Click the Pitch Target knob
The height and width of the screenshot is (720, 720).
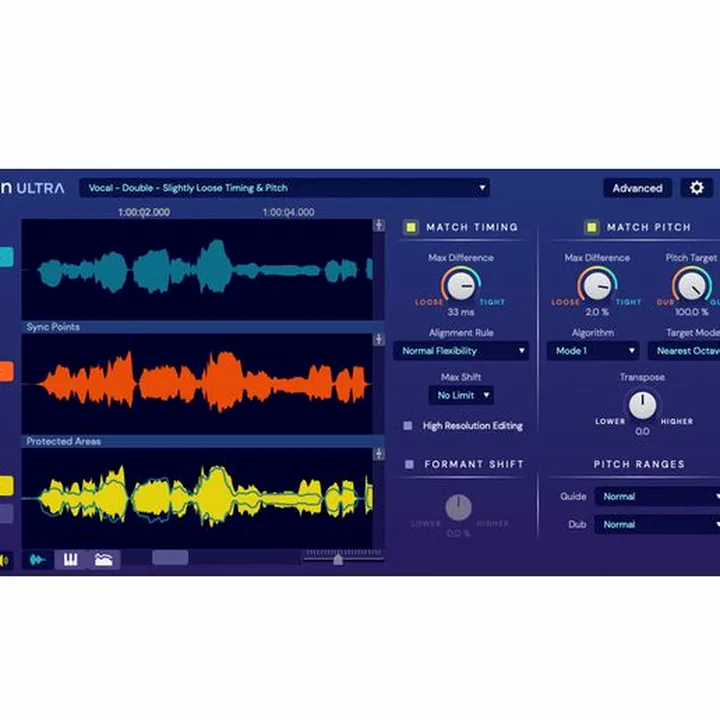[692, 286]
